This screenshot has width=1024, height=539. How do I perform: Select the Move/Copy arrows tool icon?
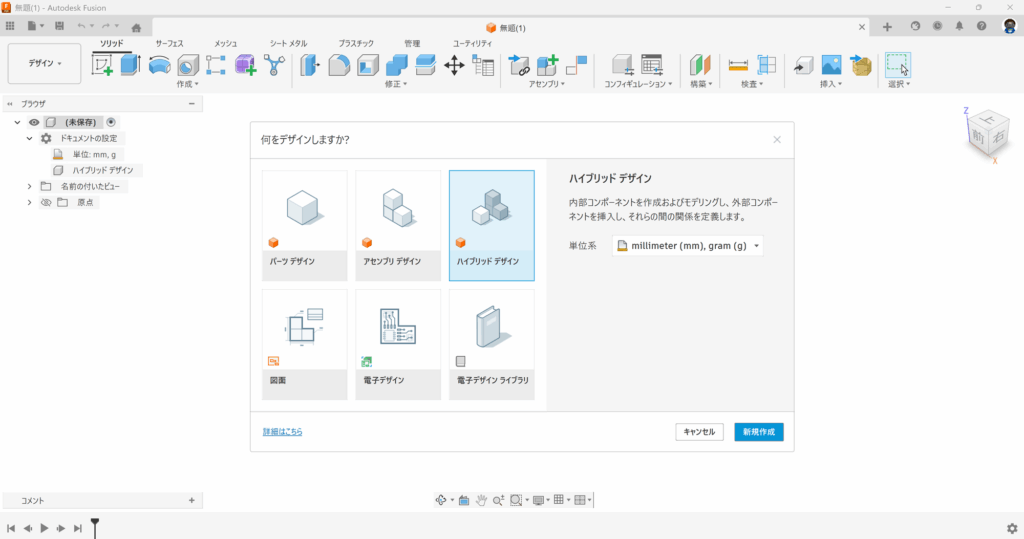454,66
